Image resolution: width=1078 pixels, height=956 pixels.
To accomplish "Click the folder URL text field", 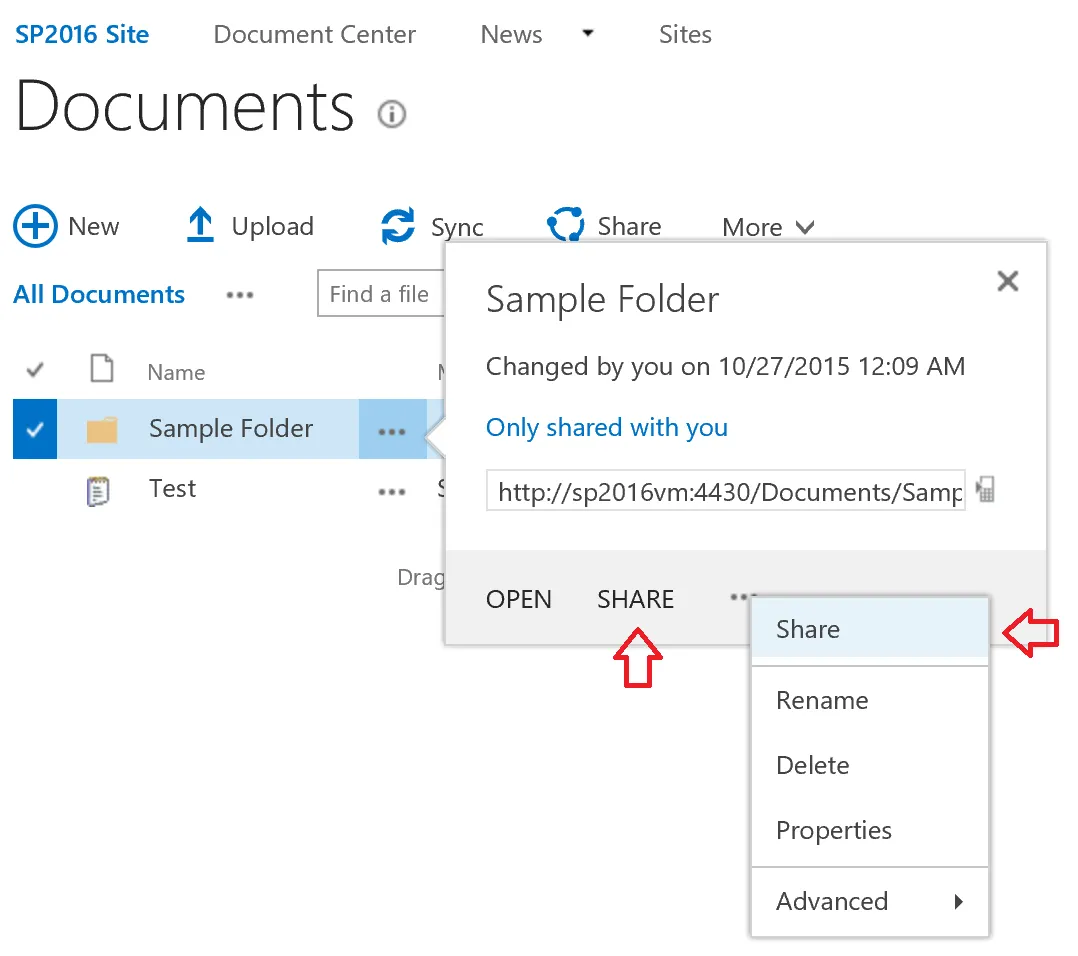I will click(x=725, y=491).
